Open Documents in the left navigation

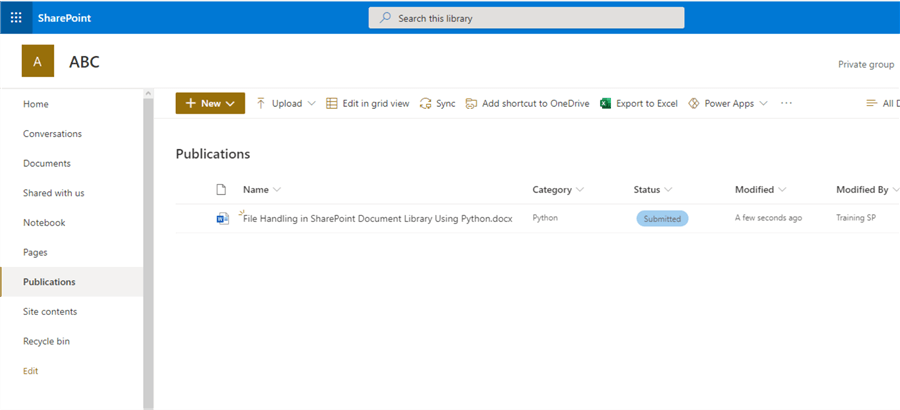(x=47, y=163)
